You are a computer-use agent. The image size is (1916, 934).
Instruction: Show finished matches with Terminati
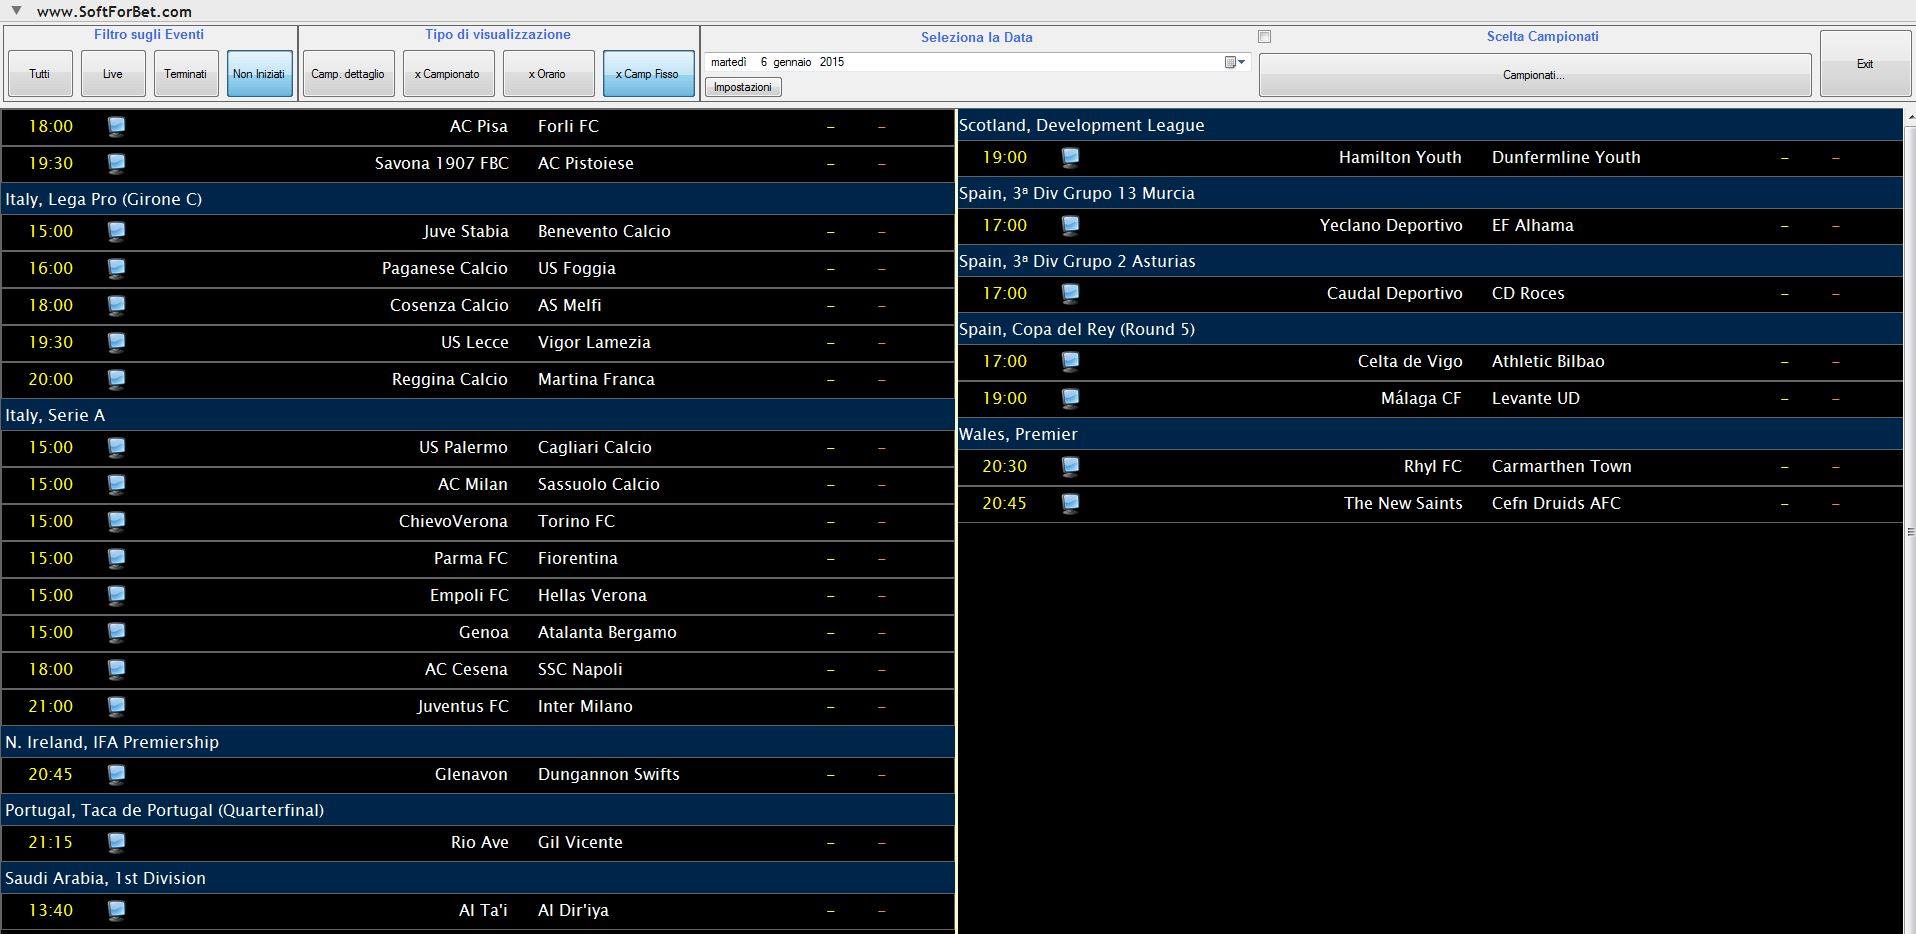click(x=186, y=74)
